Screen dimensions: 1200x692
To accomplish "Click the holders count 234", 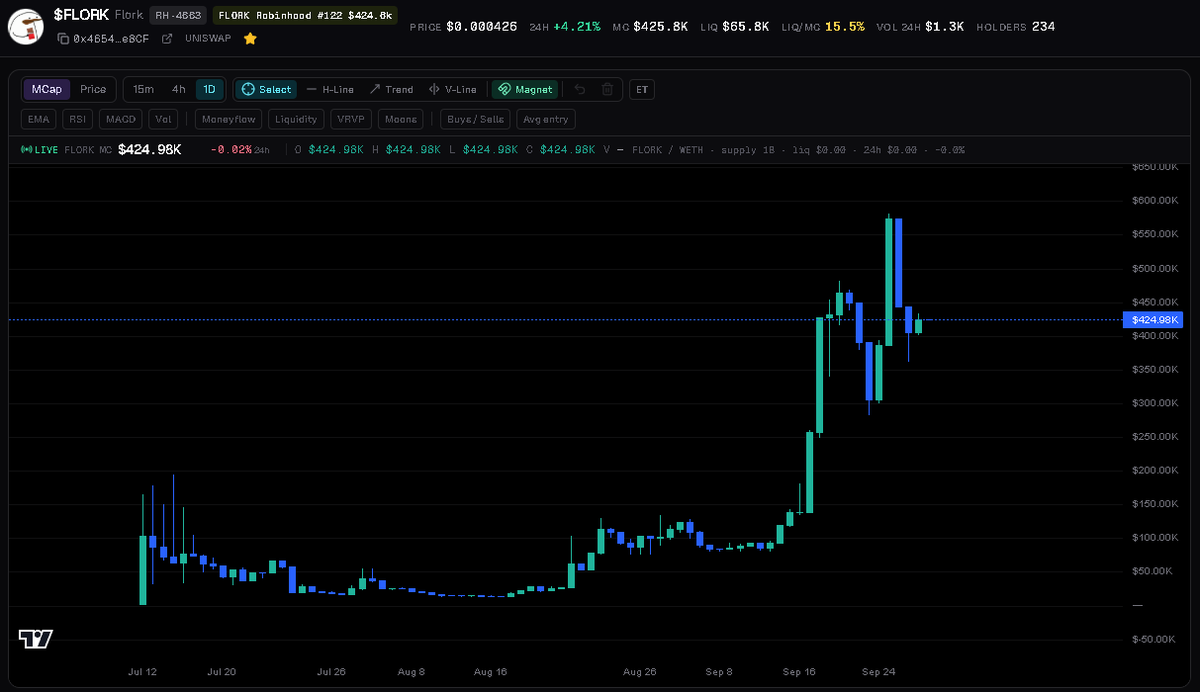I will [x=1043, y=26].
